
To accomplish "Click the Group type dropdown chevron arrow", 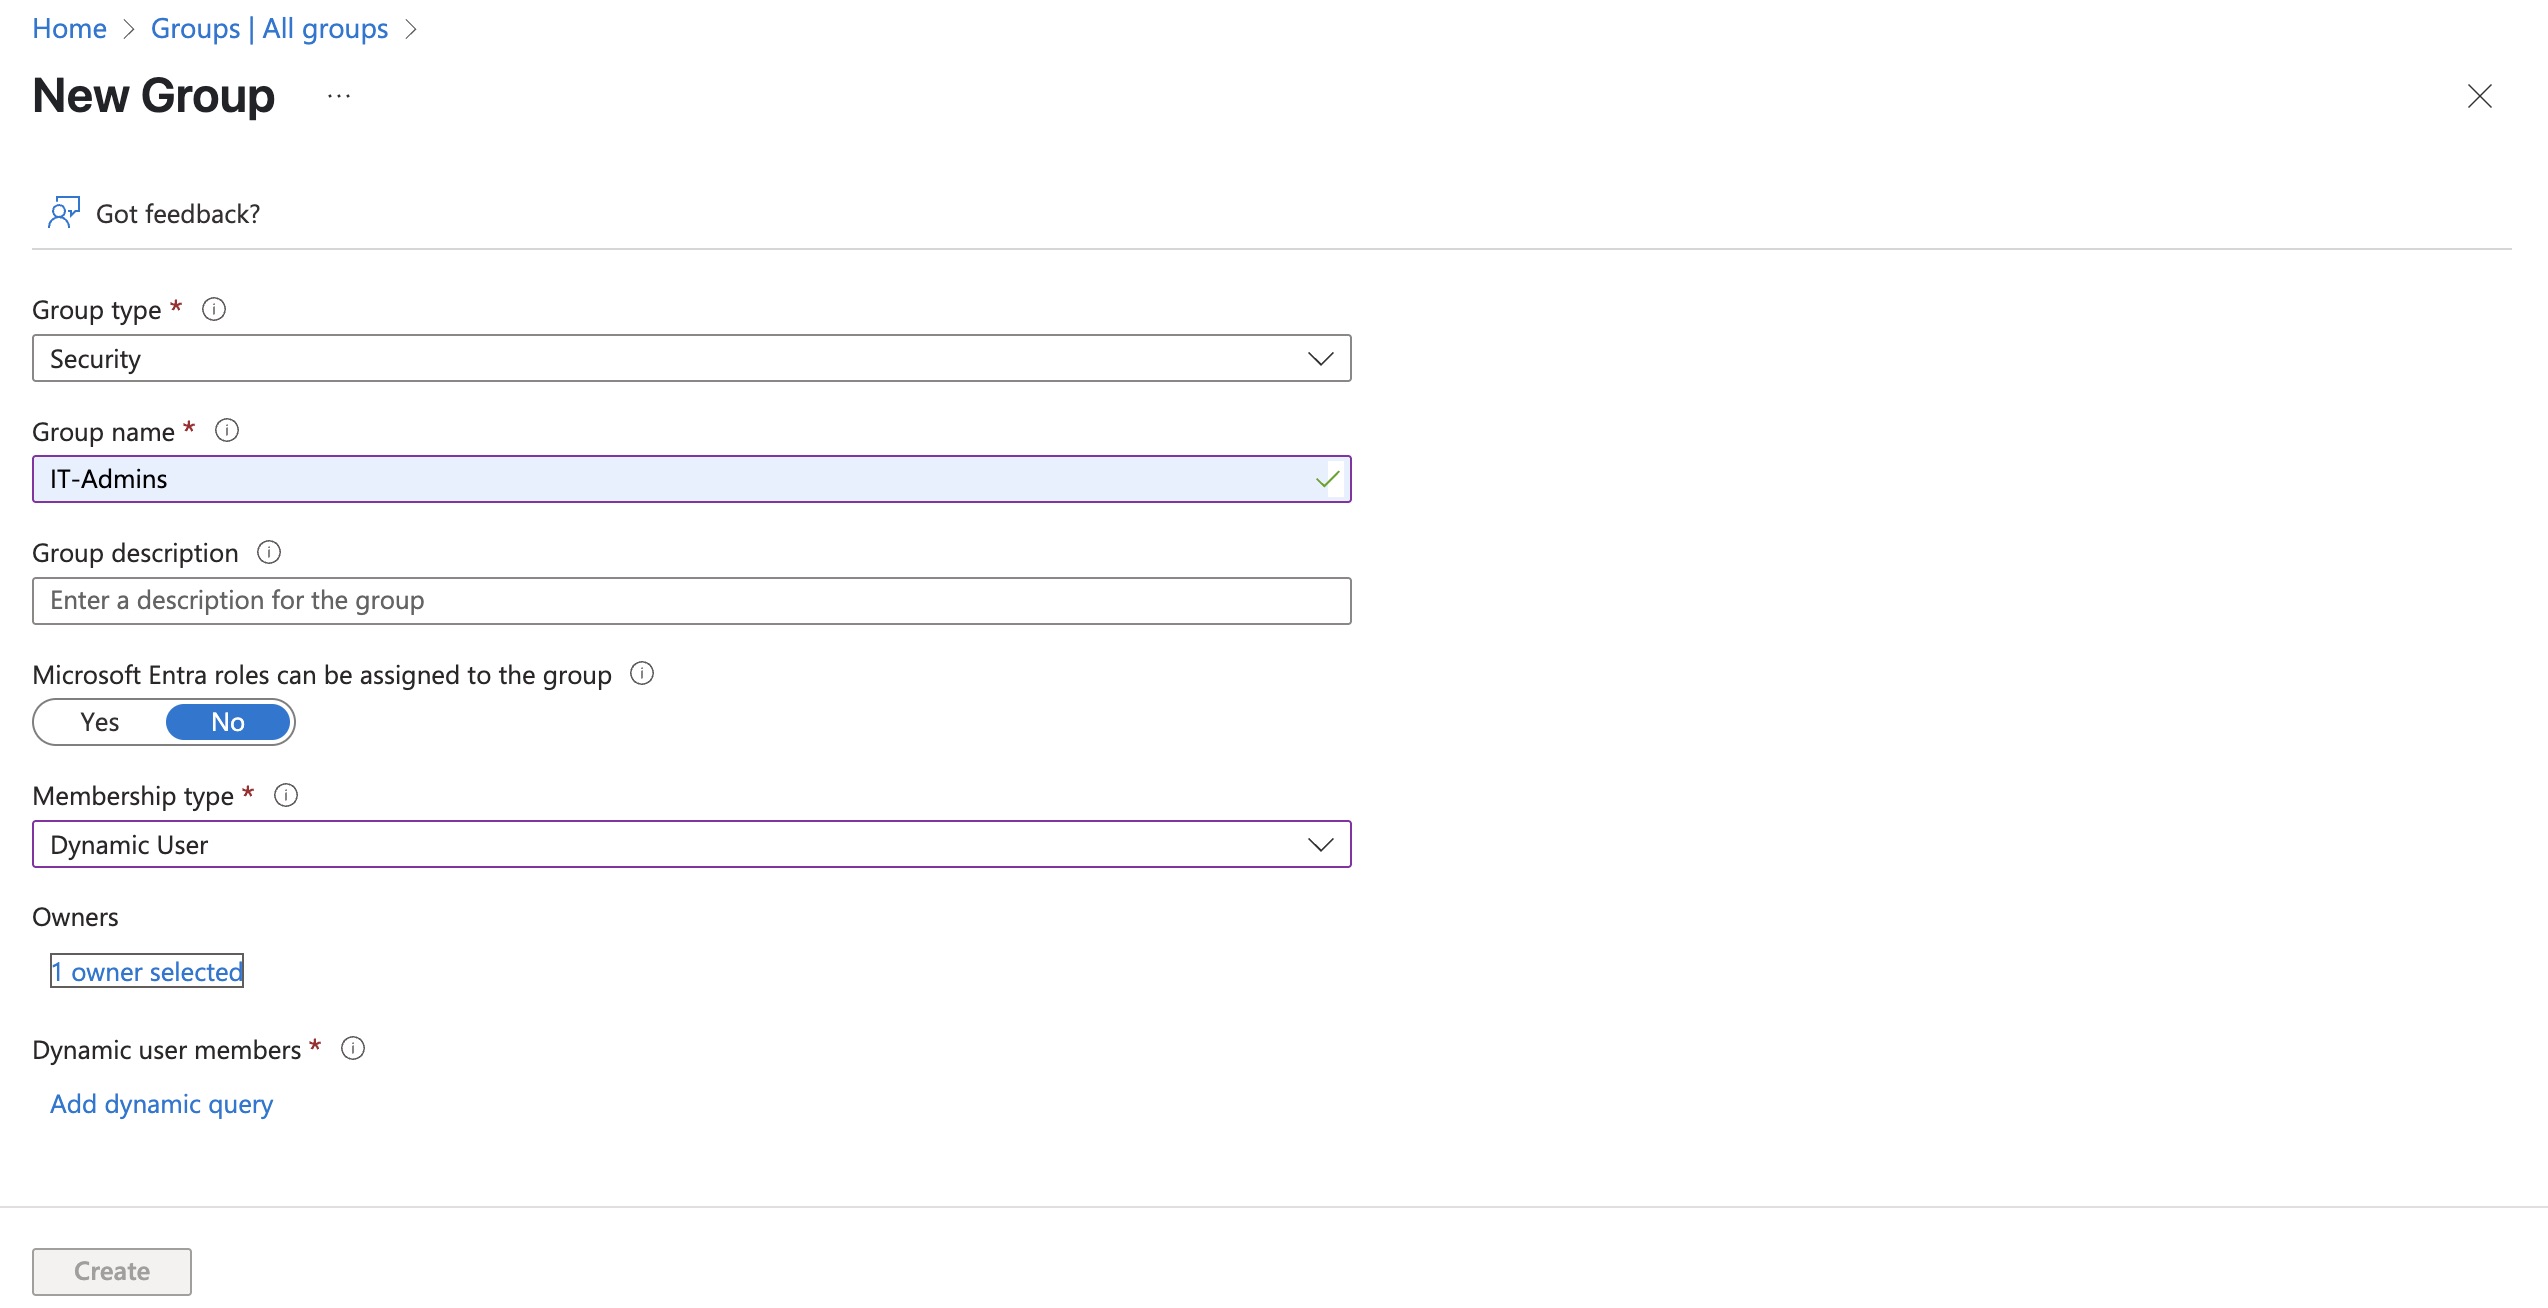I will (1320, 359).
